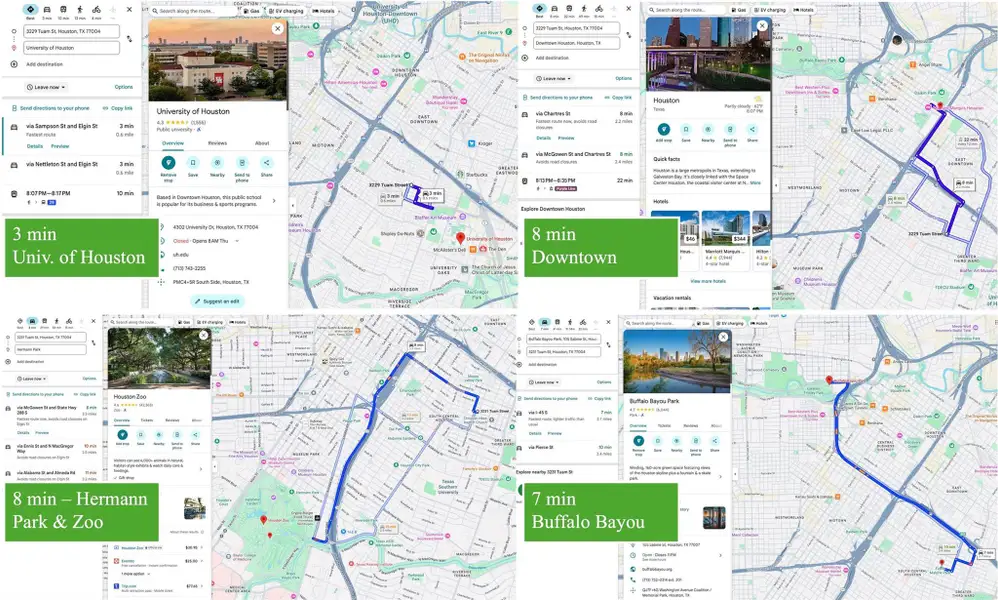The width and height of the screenshot is (998, 600).
Task: Open the About tab on University of Houston card
Action: click(262, 143)
